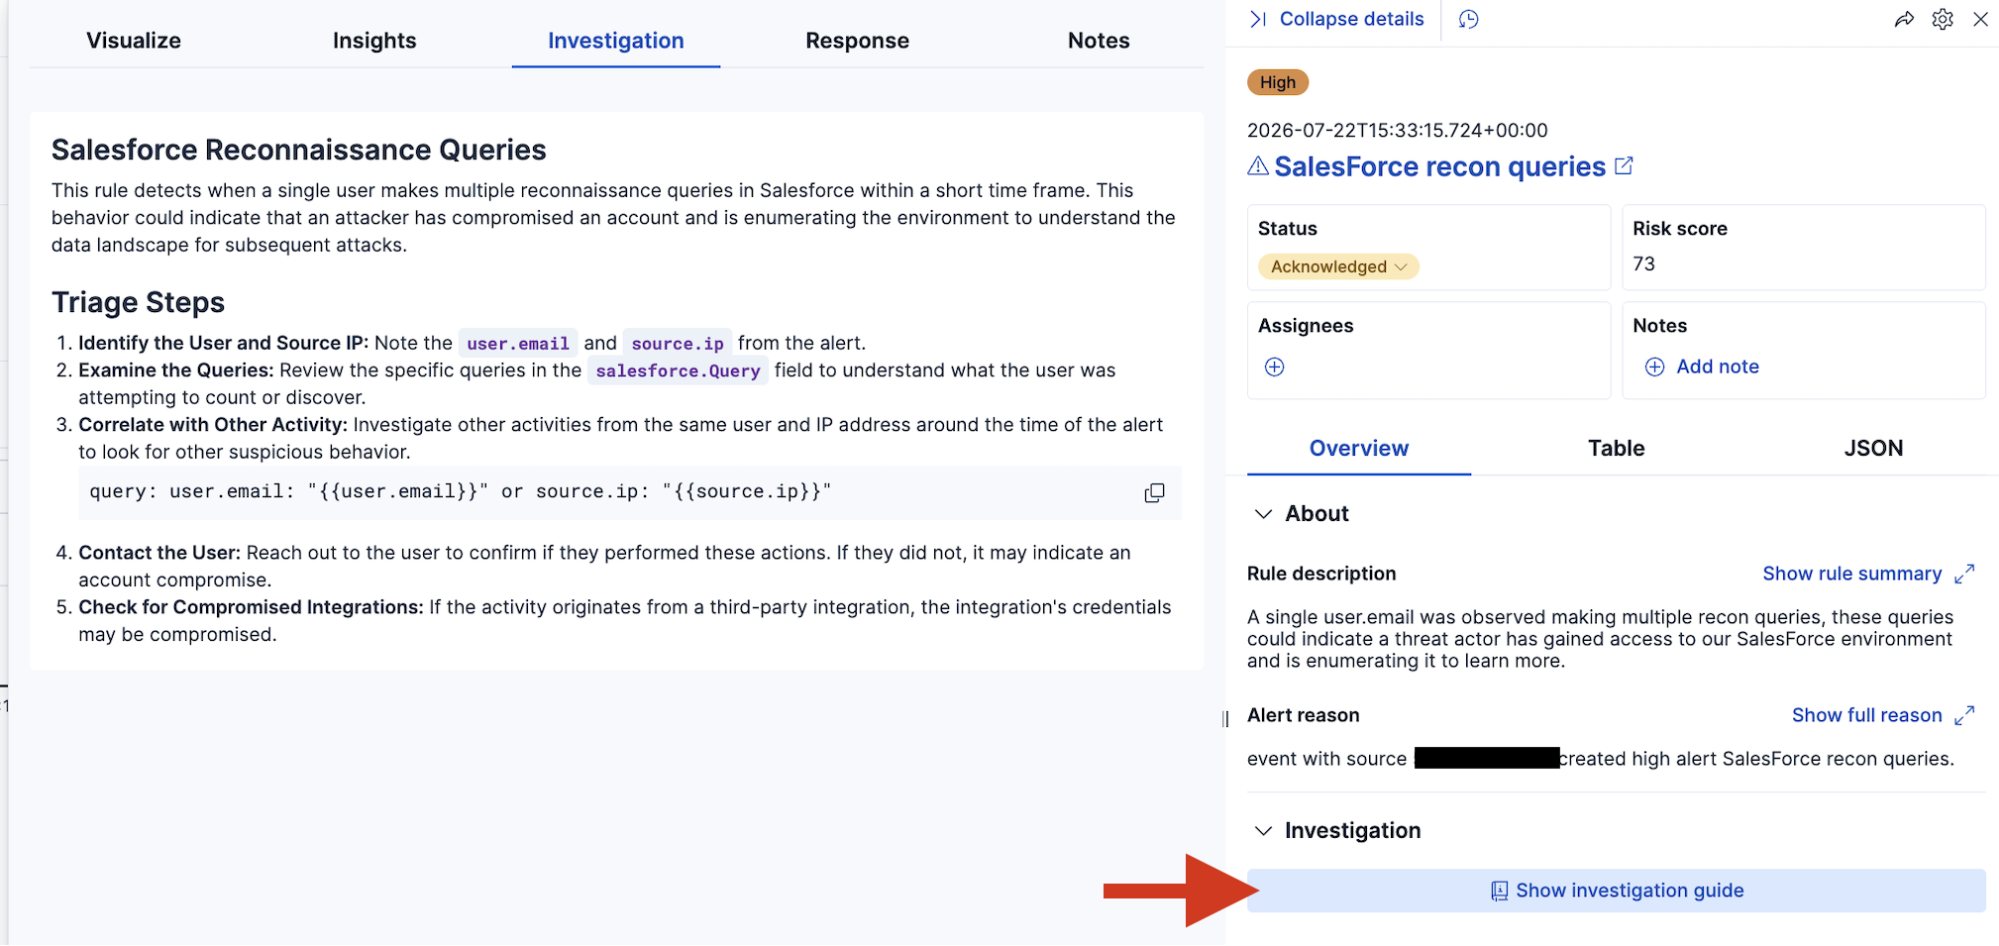Add an assignee with the plus icon

(1274, 367)
